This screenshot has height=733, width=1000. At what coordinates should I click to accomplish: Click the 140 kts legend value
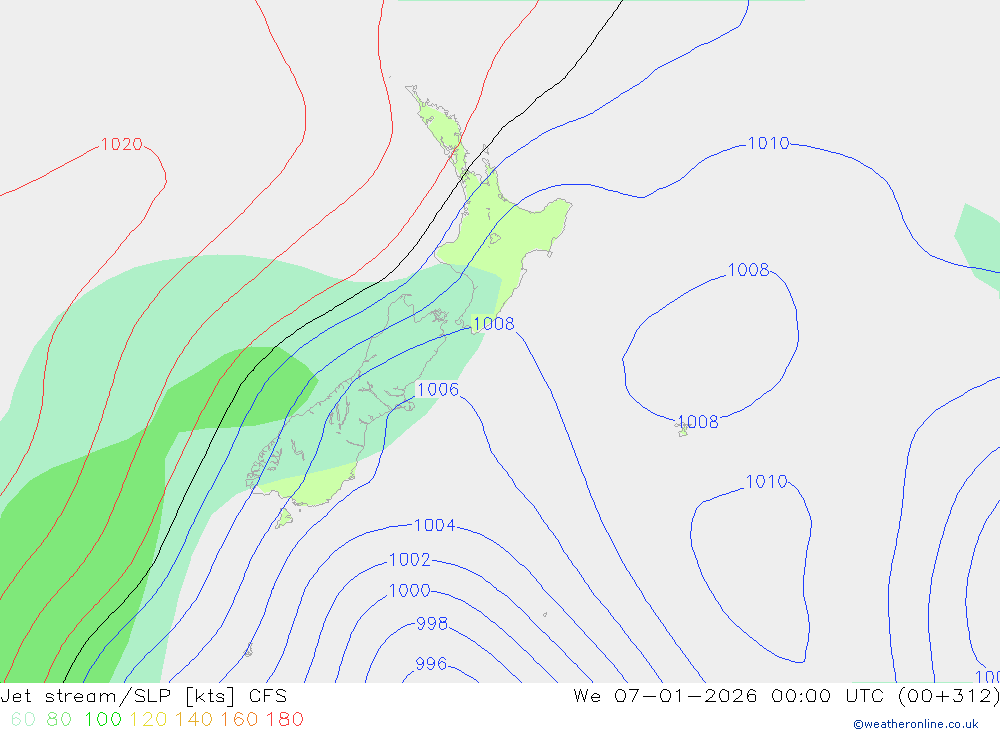pyautogui.click(x=194, y=719)
